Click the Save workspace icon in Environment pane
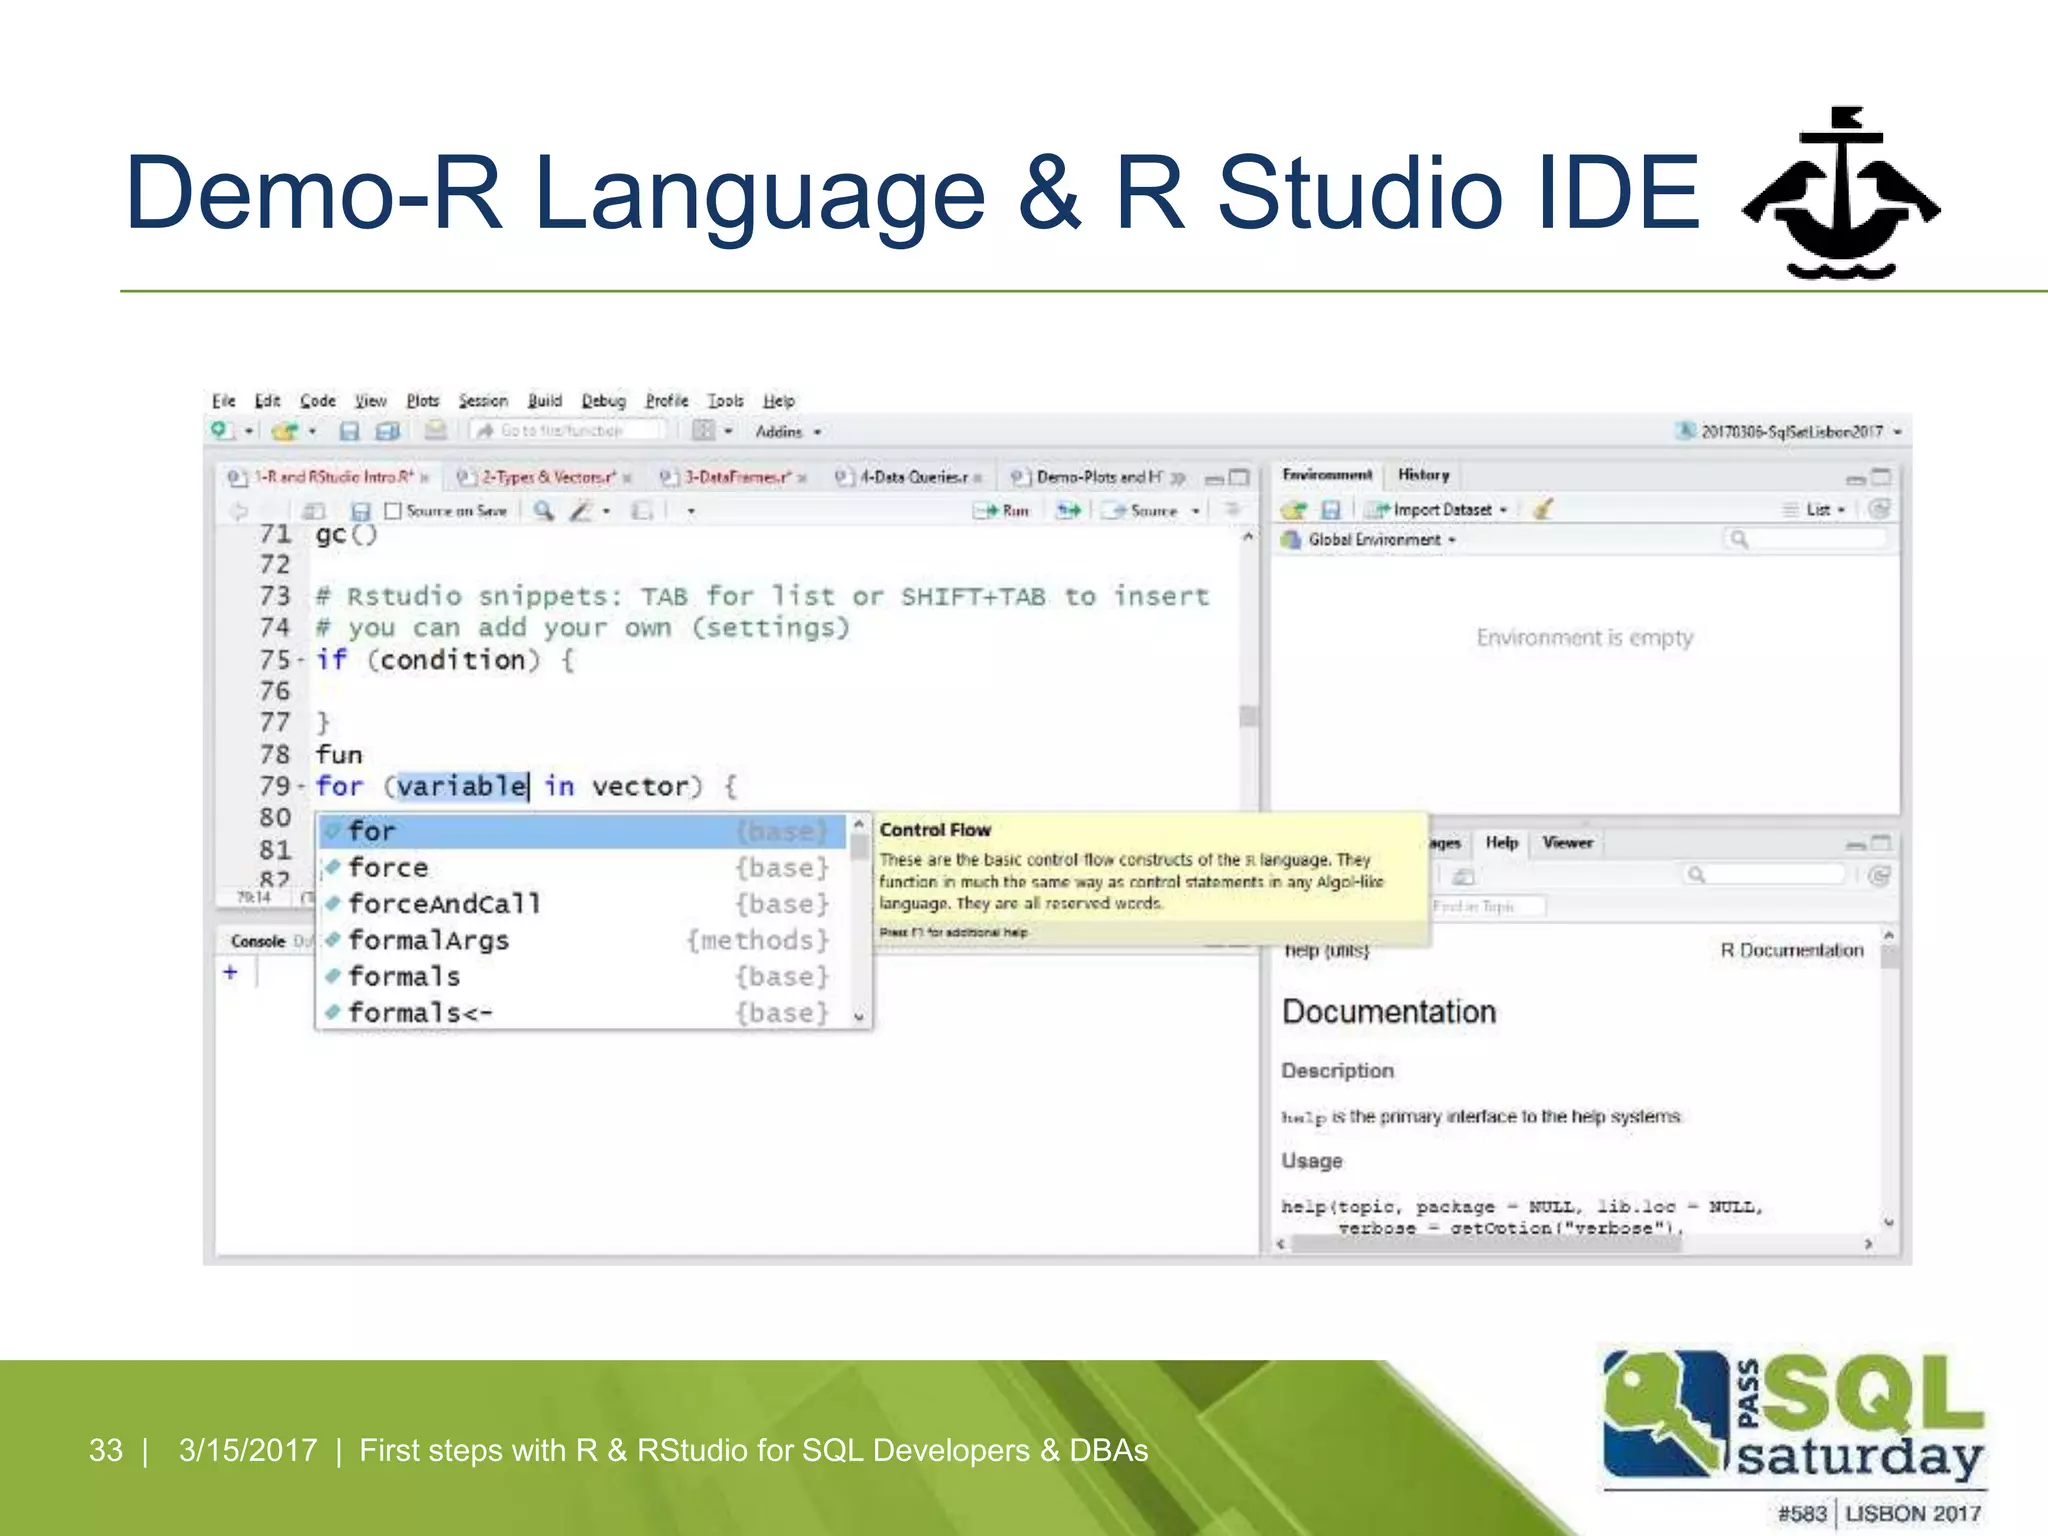2048x1536 pixels. [1331, 510]
